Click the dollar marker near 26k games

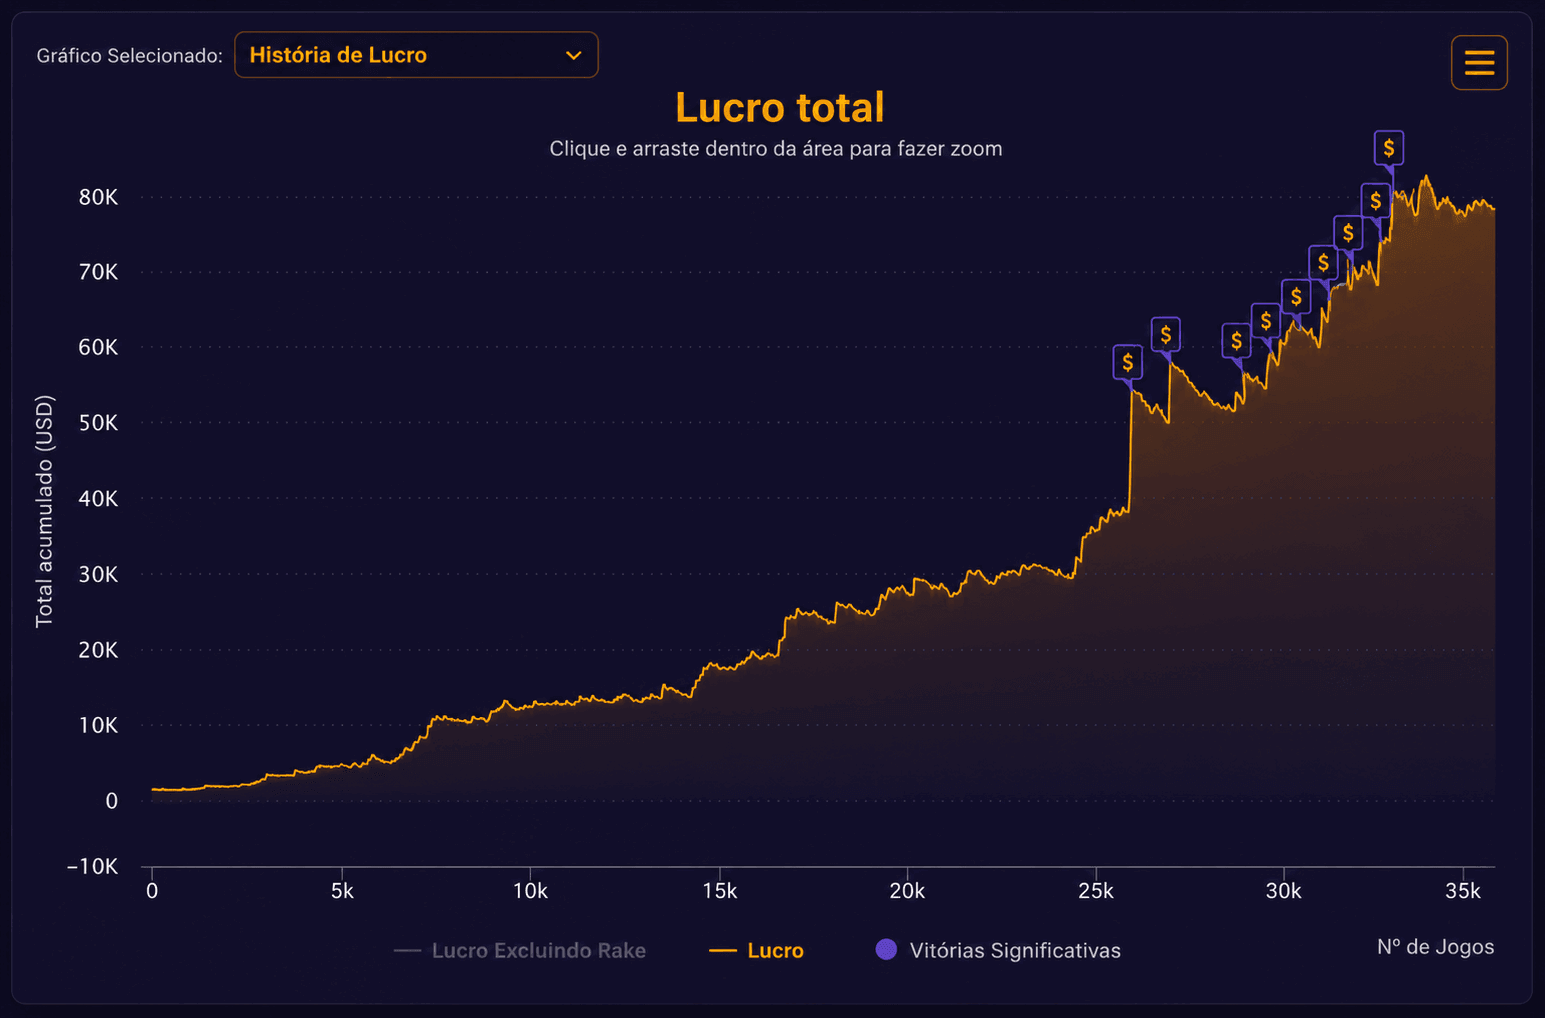[1128, 363]
